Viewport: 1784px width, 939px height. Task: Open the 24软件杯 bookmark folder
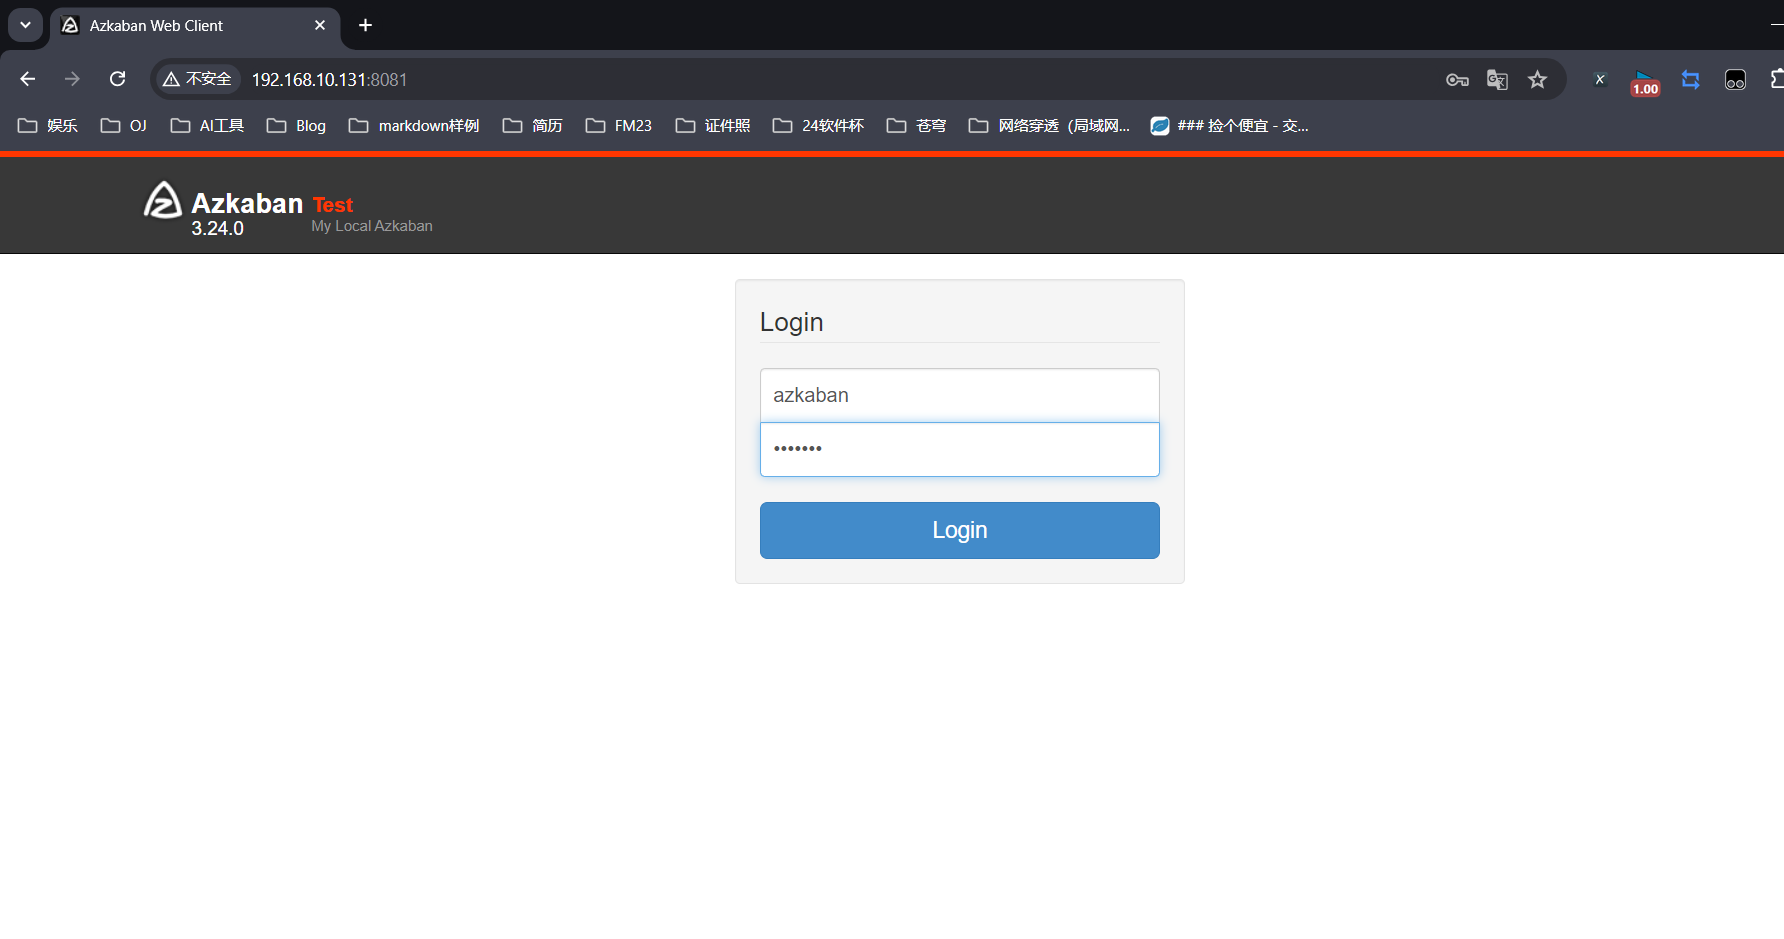[x=818, y=125]
